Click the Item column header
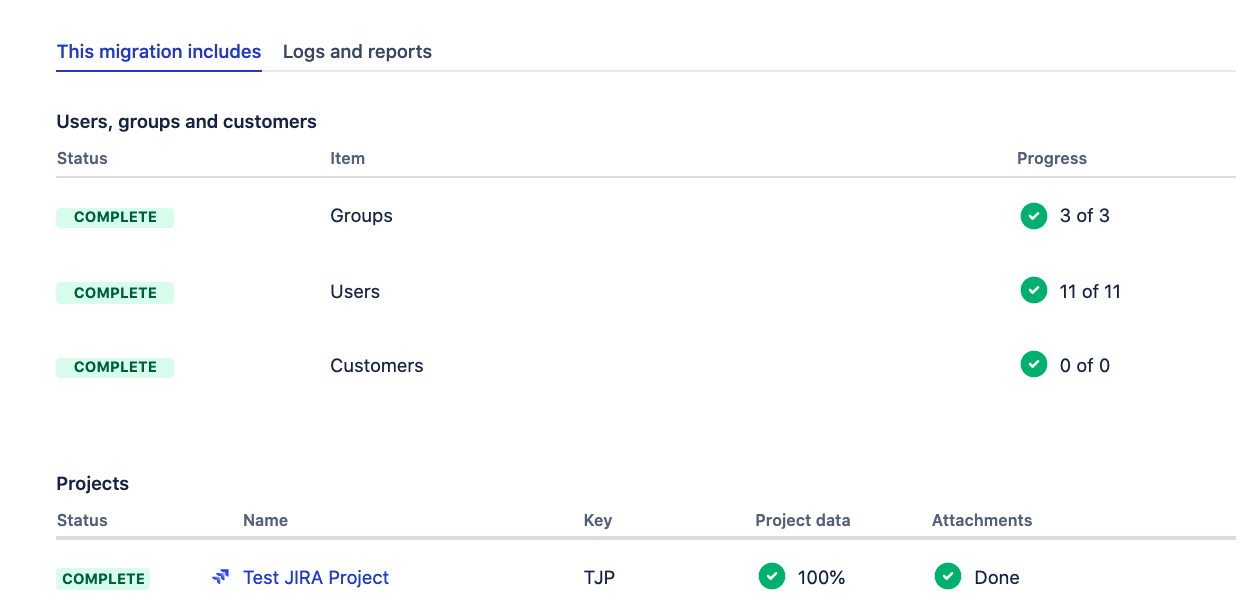Screen dimensions: 1254x608 (x=347, y=158)
